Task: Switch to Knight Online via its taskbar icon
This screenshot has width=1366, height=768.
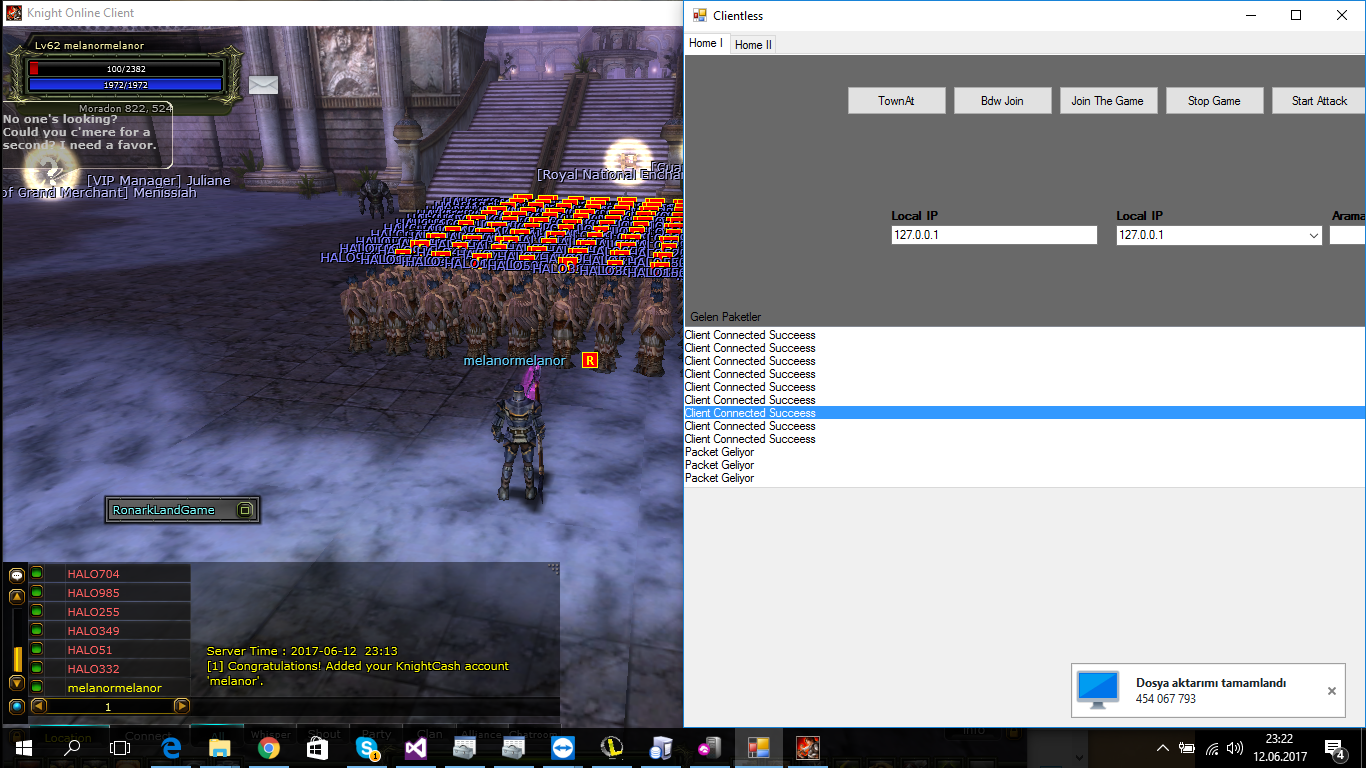Action: coord(808,747)
